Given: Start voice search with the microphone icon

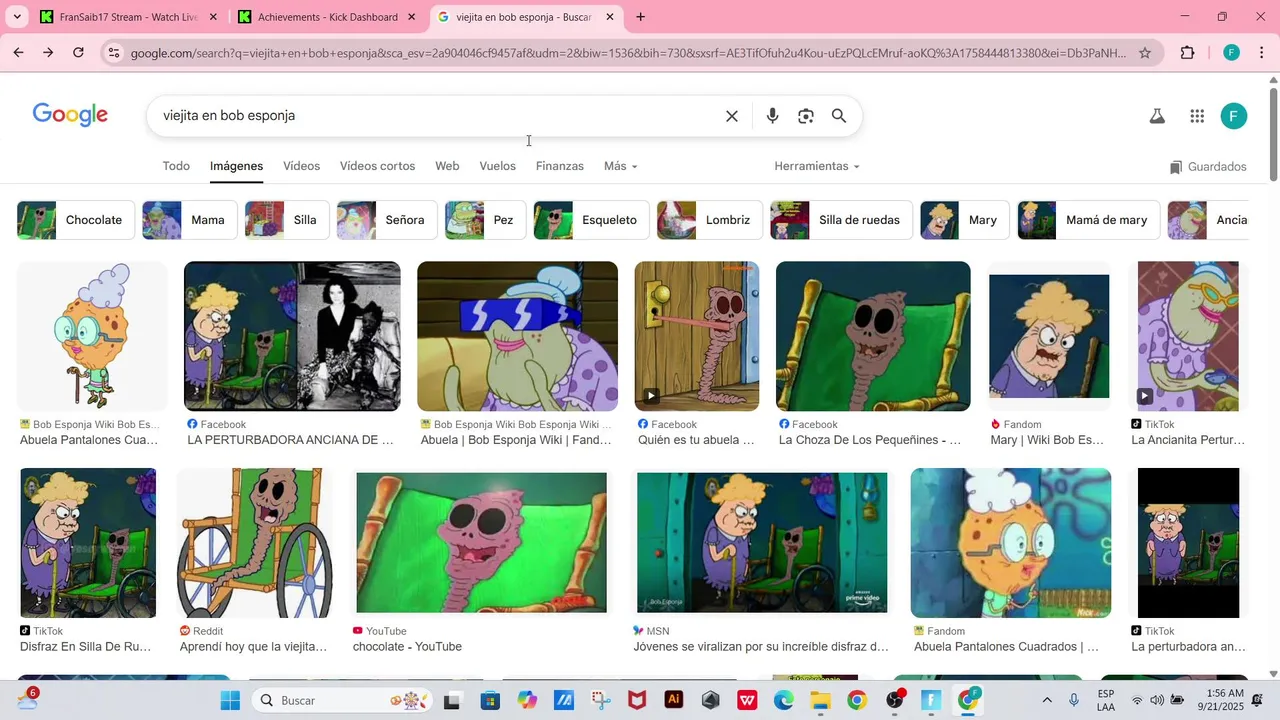Looking at the screenshot, I should [x=772, y=116].
